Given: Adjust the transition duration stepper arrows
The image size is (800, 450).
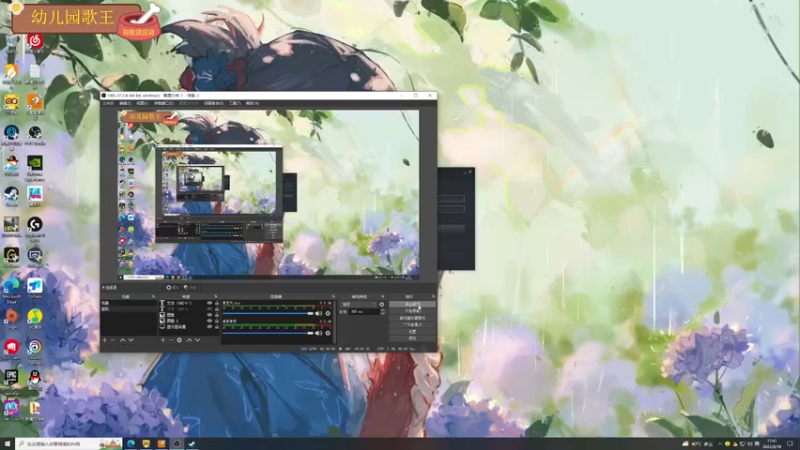Looking at the screenshot, I should point(383,312).
